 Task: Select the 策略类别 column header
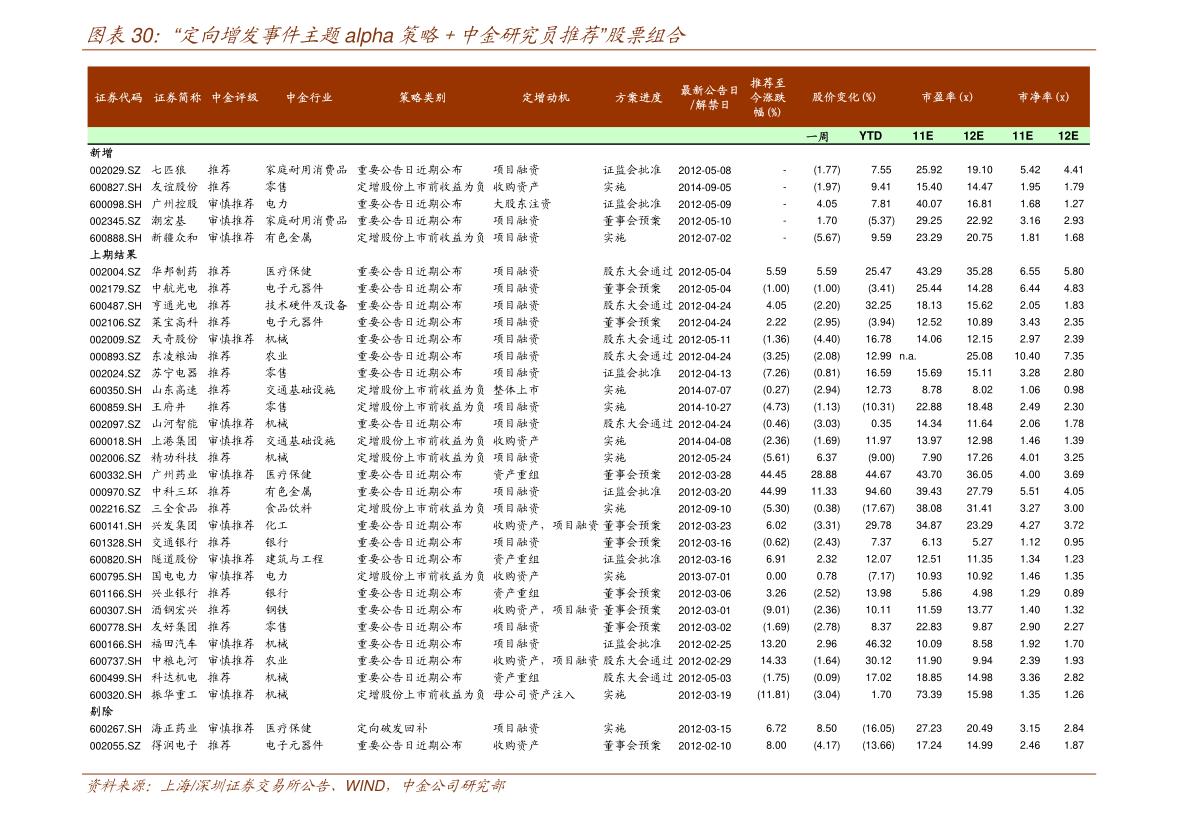tap(422, 98)
